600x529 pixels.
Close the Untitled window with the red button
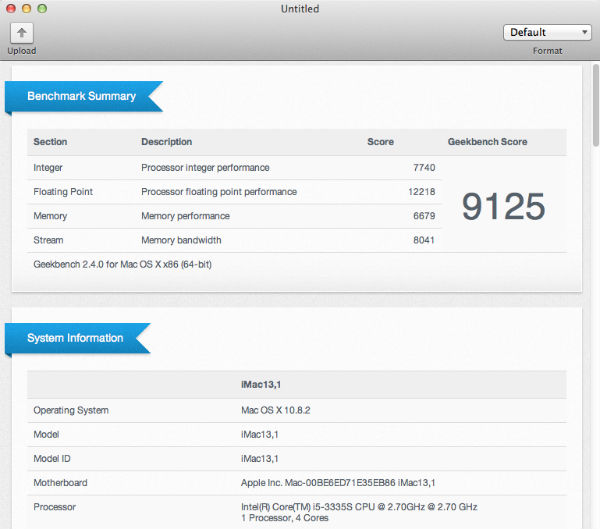(11, 9)
